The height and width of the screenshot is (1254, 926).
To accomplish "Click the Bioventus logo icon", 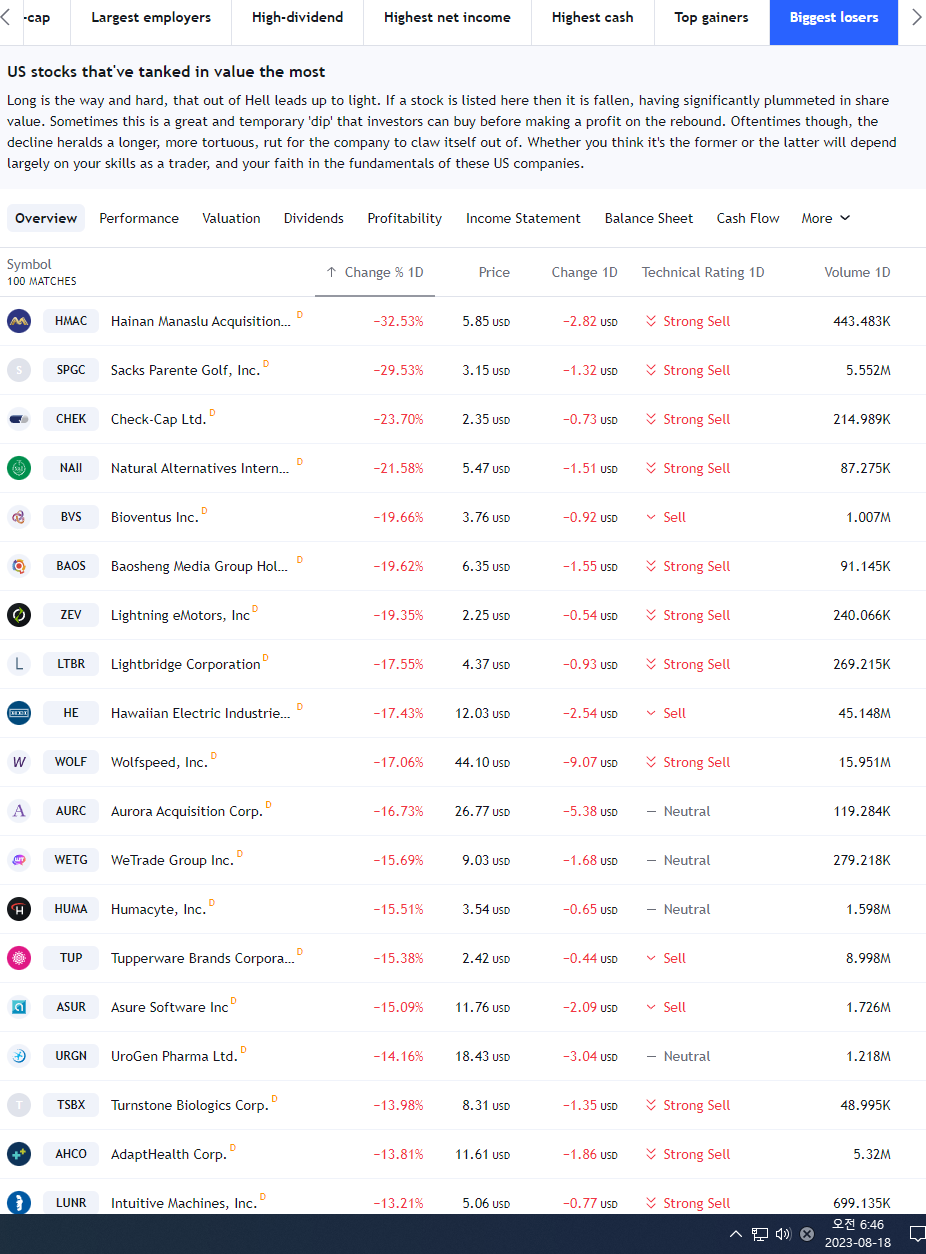I will (19, 517).
